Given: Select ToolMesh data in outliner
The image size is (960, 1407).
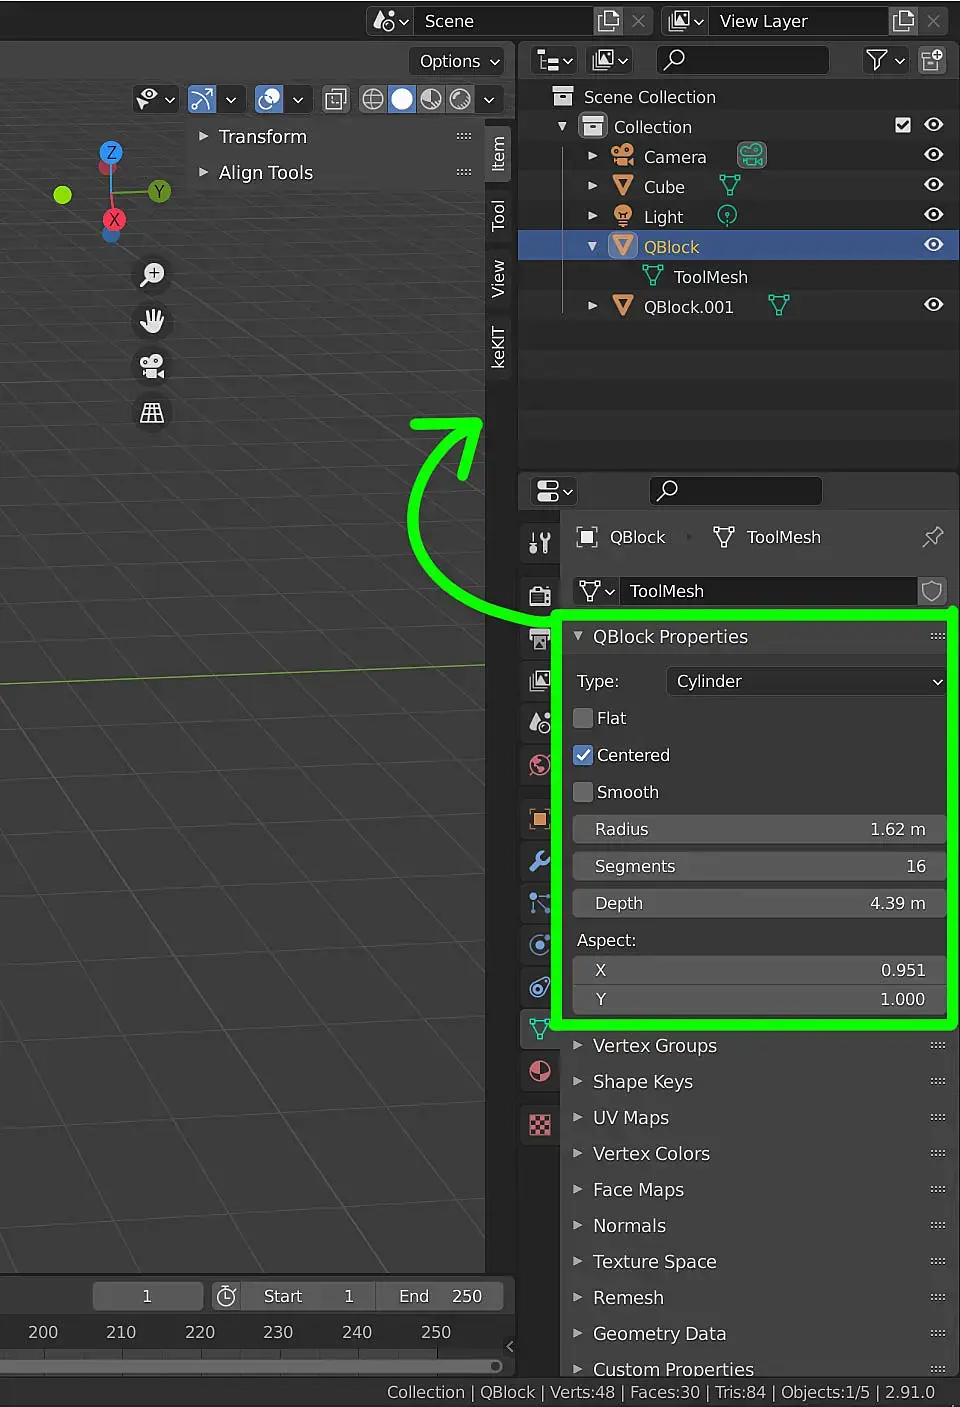Looking at the screenshot, I should point(710,277).
